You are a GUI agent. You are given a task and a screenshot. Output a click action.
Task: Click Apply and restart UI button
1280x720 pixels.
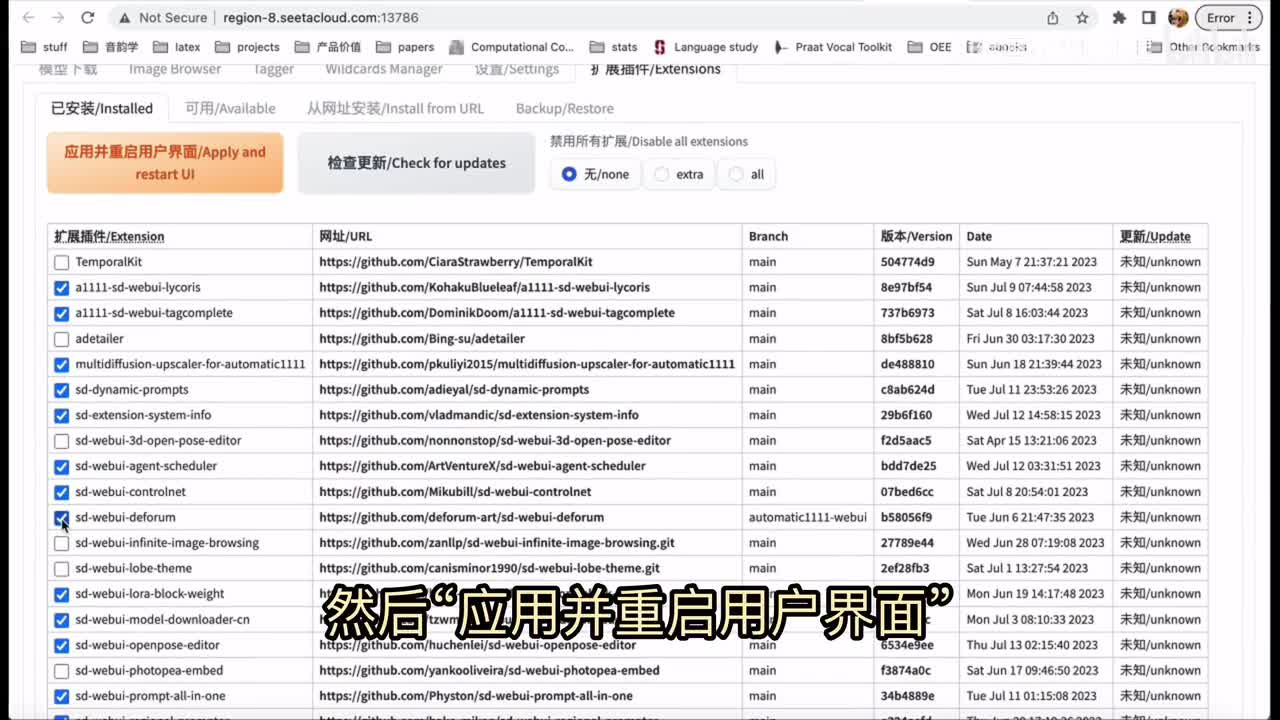[165, 163]
